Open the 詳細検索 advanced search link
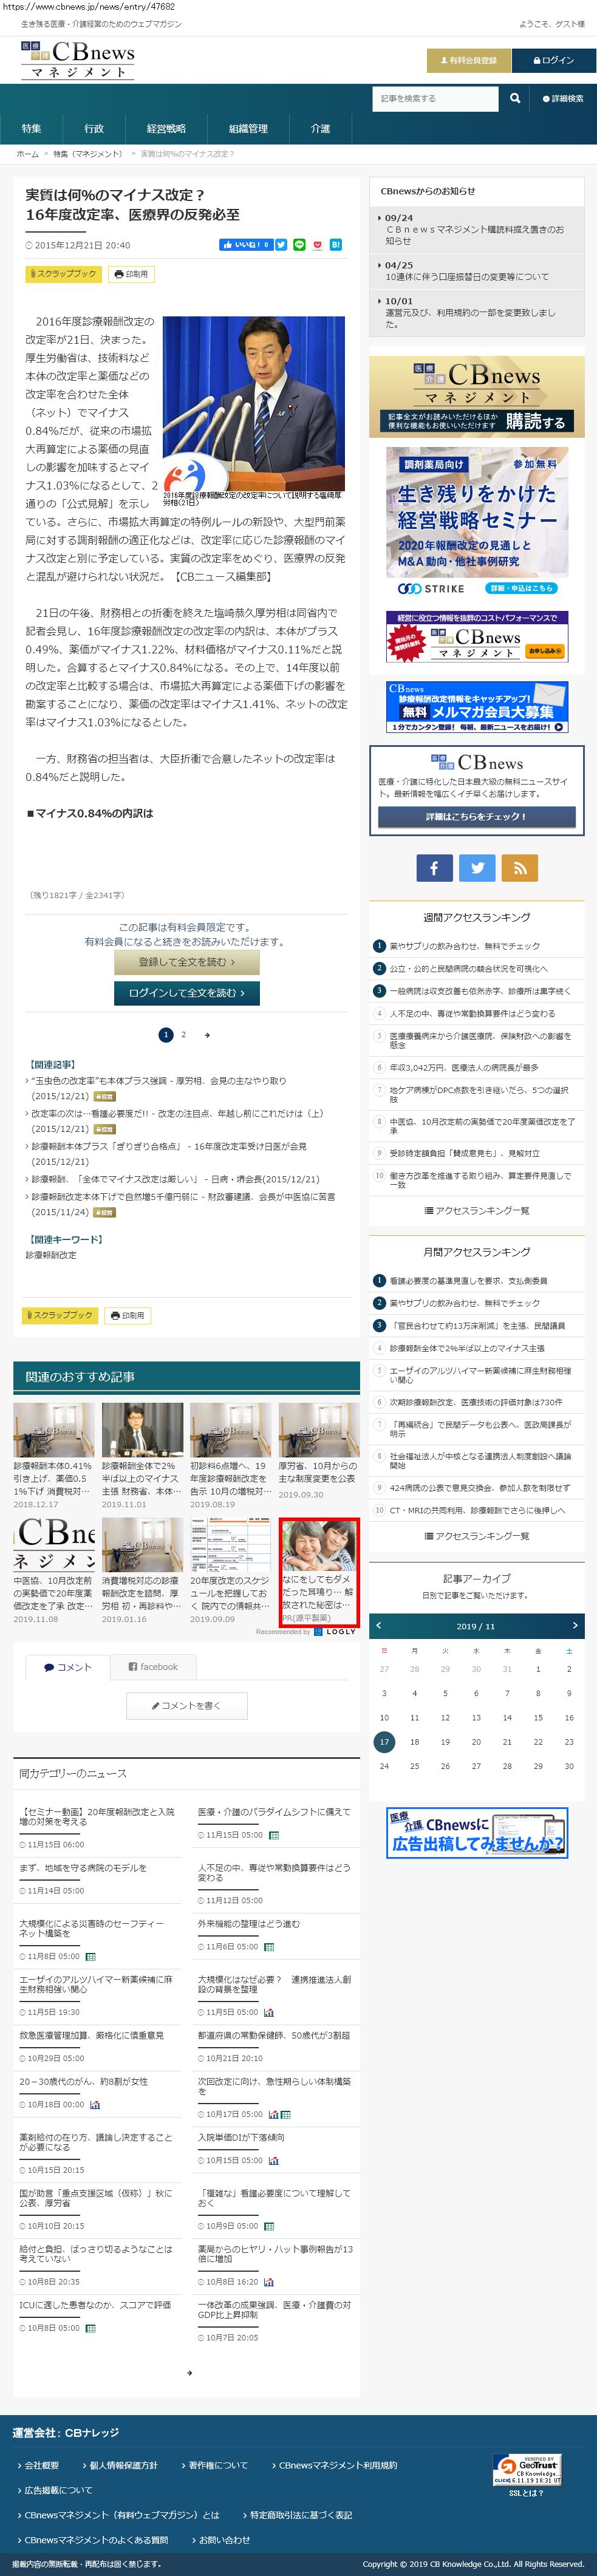597x2576 pixels. pyautogui.click(x=562, y=99)
